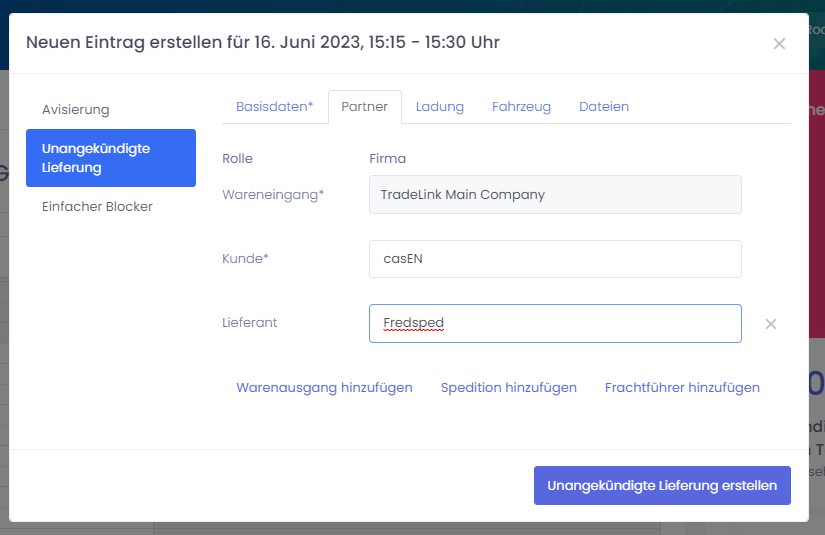Go to the Ladung tab

point(440,107)
